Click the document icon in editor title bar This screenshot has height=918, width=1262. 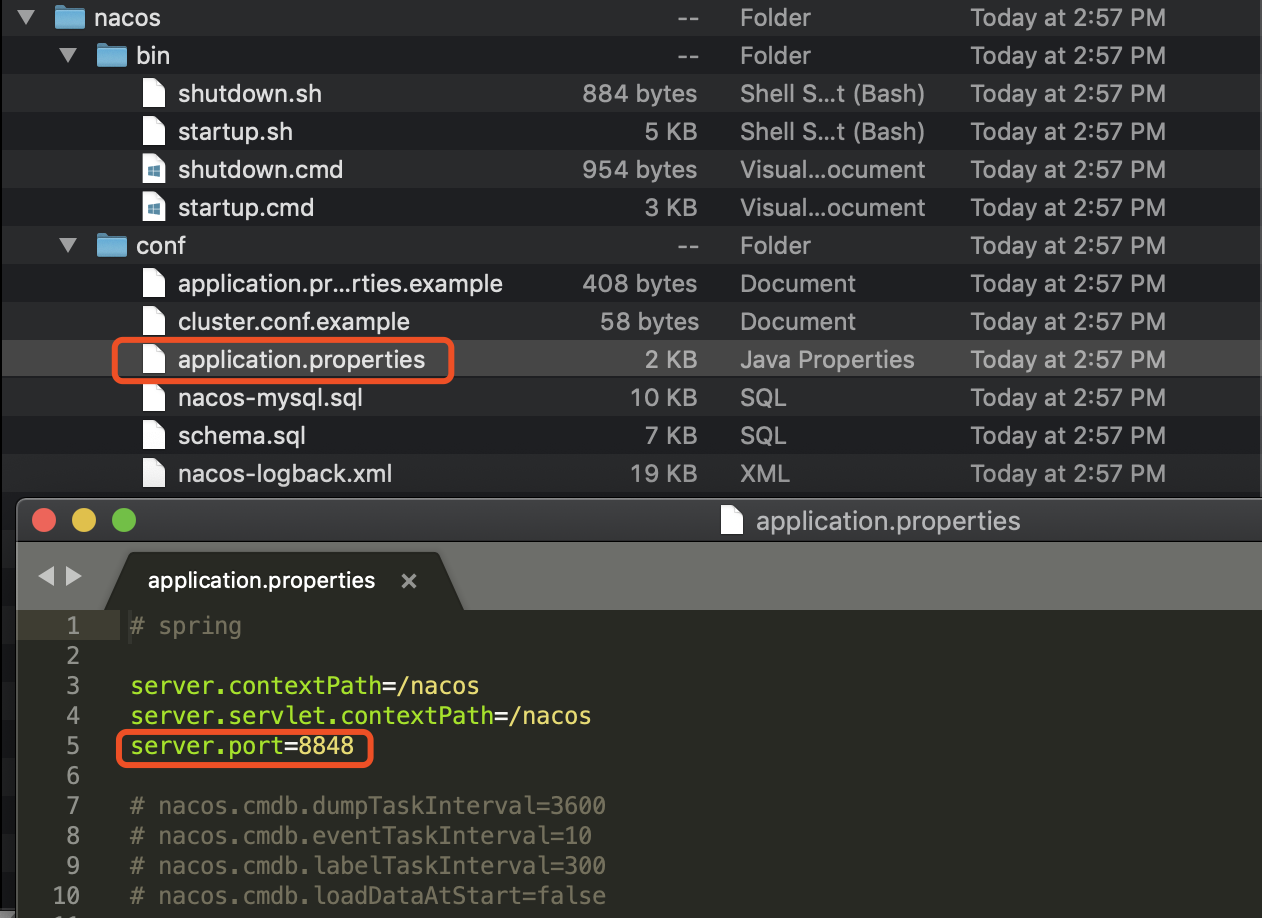tap(732, 520)
